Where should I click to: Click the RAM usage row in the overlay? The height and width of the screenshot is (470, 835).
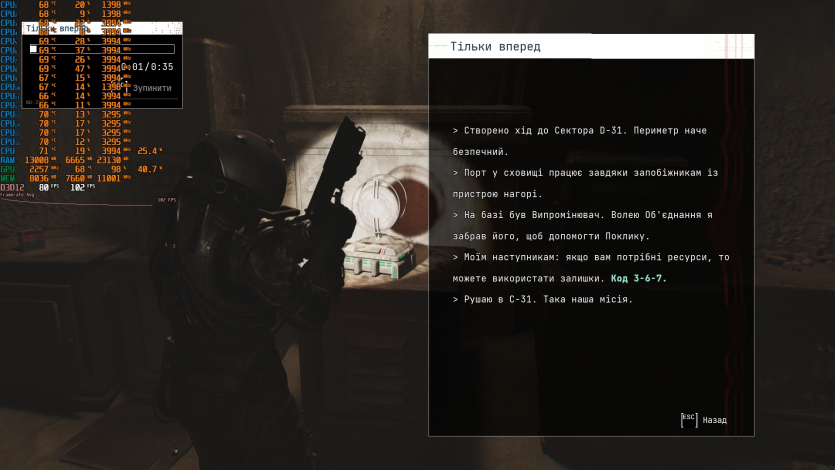pos(70,159)
